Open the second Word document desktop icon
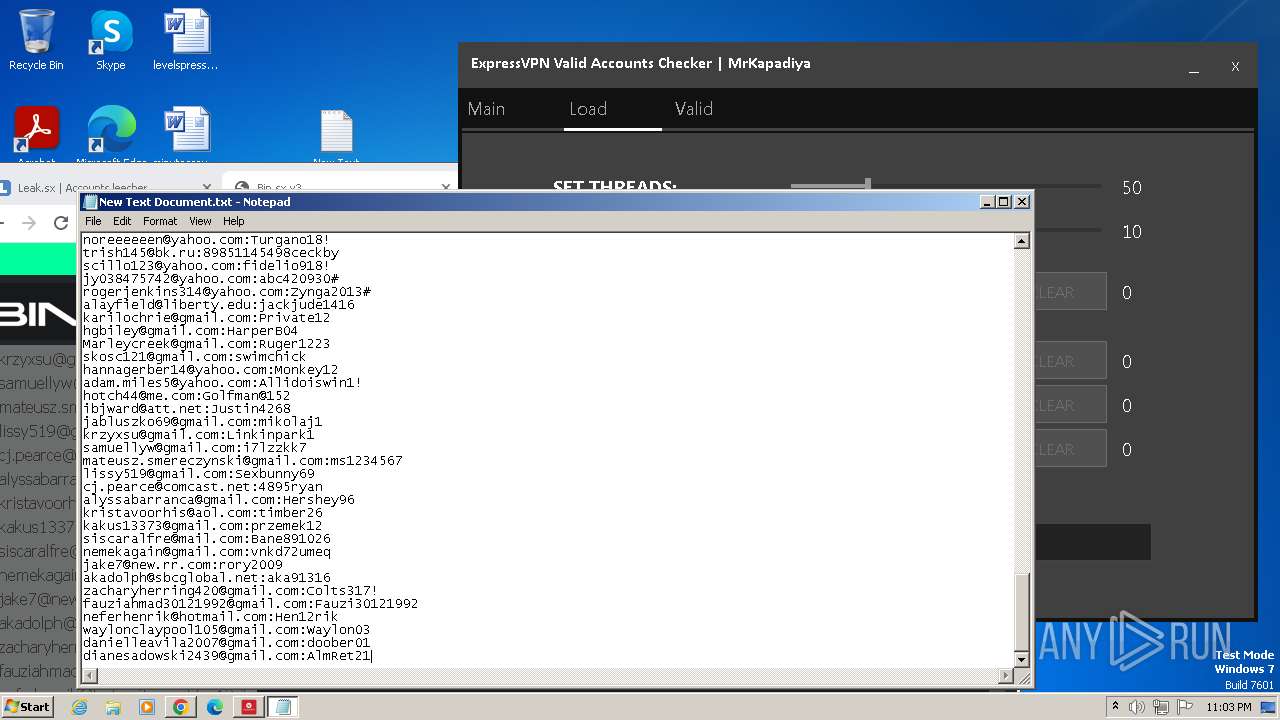Image resolution: width=1280 pixels, height=720 pixels. tap(186, 134)
